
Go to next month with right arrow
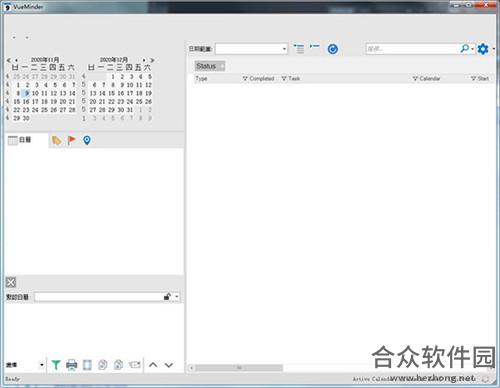(144, 60)
